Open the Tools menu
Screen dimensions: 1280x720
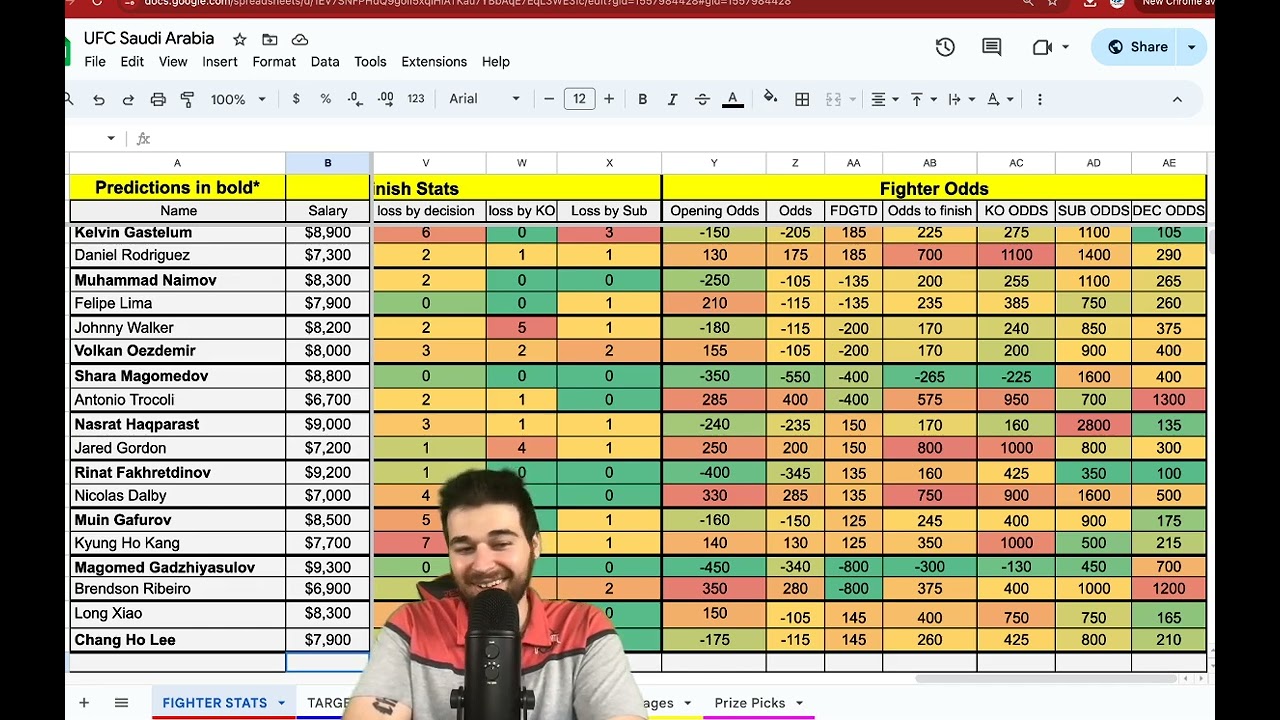370,62
